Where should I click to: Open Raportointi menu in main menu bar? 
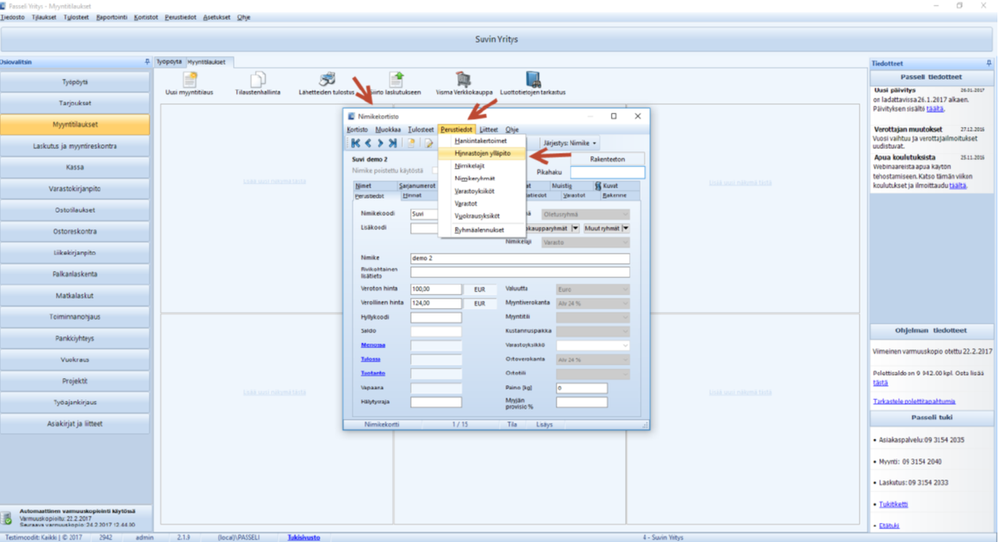(111, 17)
